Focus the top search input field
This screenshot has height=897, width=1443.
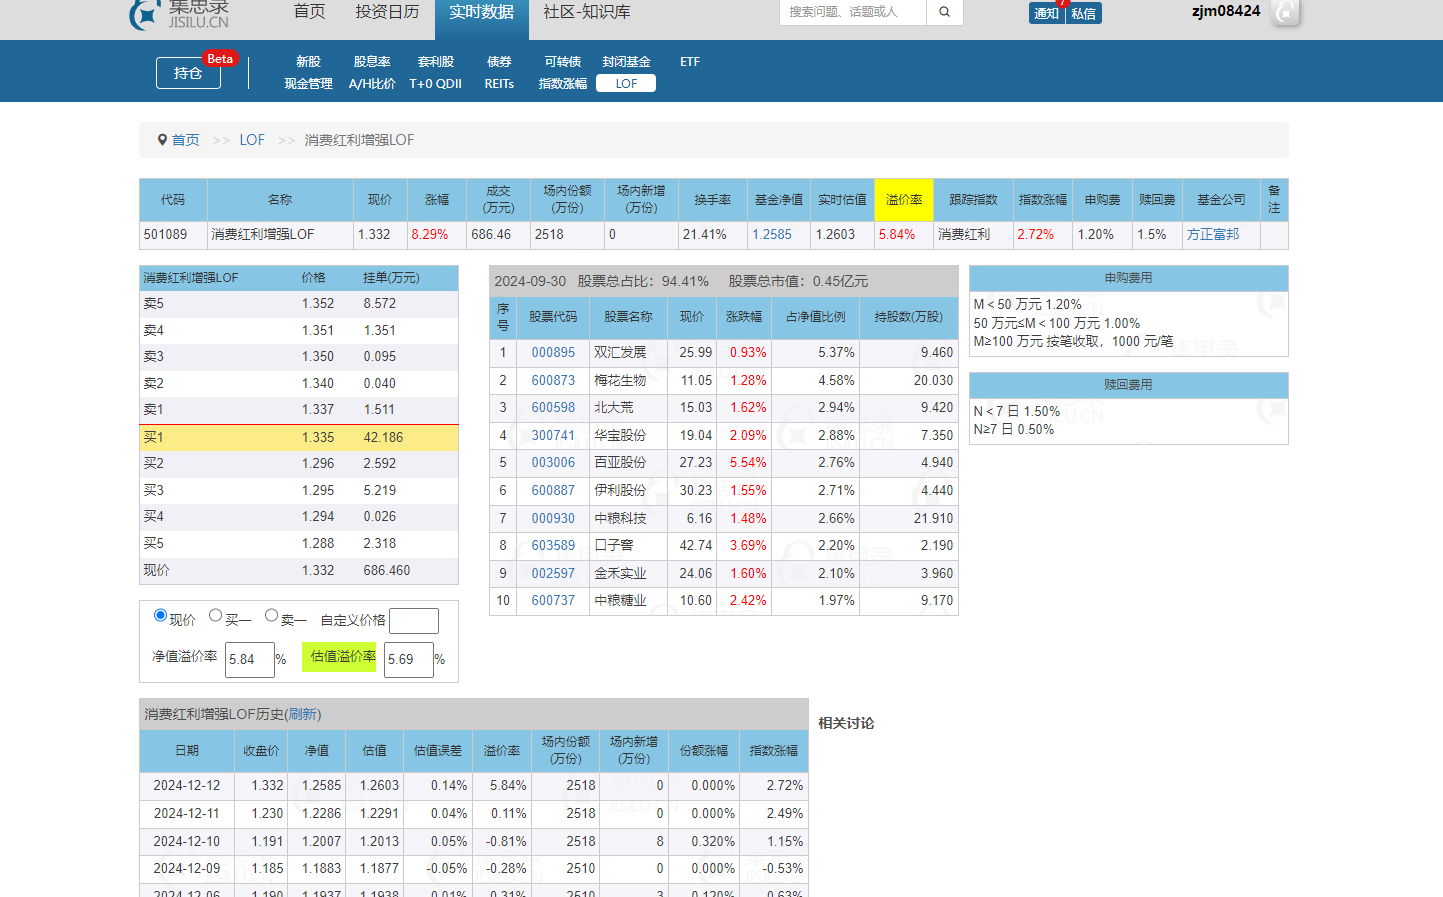point(852,12)
